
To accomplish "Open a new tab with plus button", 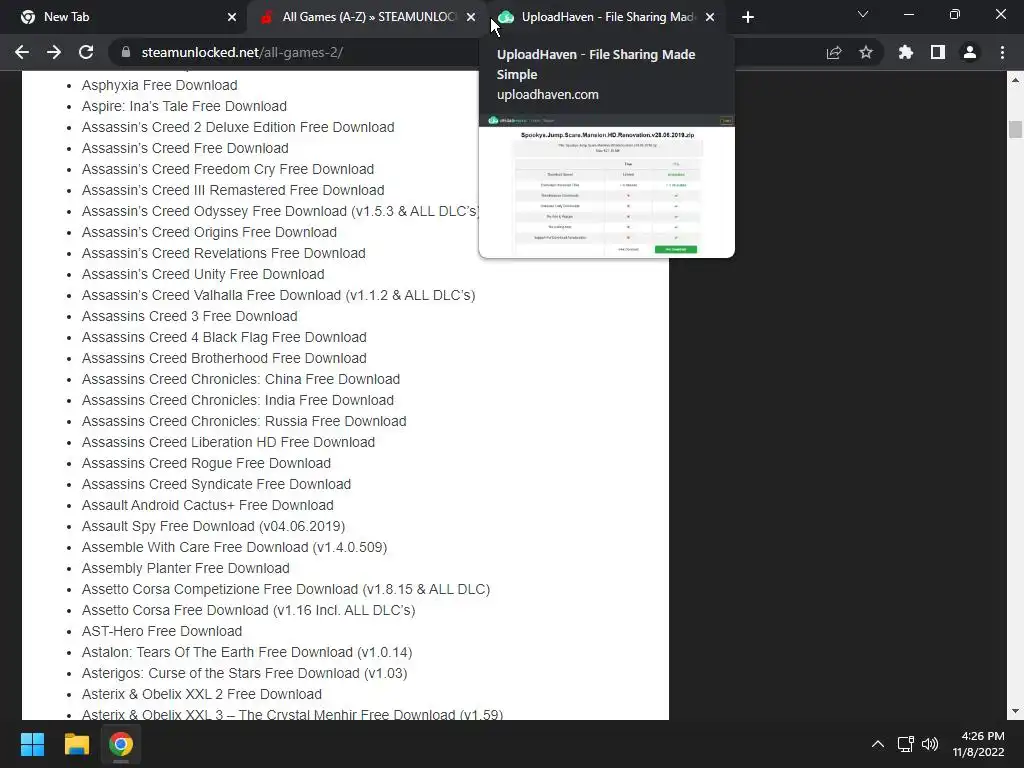I will pyautogui.click(x=748, y=17).
